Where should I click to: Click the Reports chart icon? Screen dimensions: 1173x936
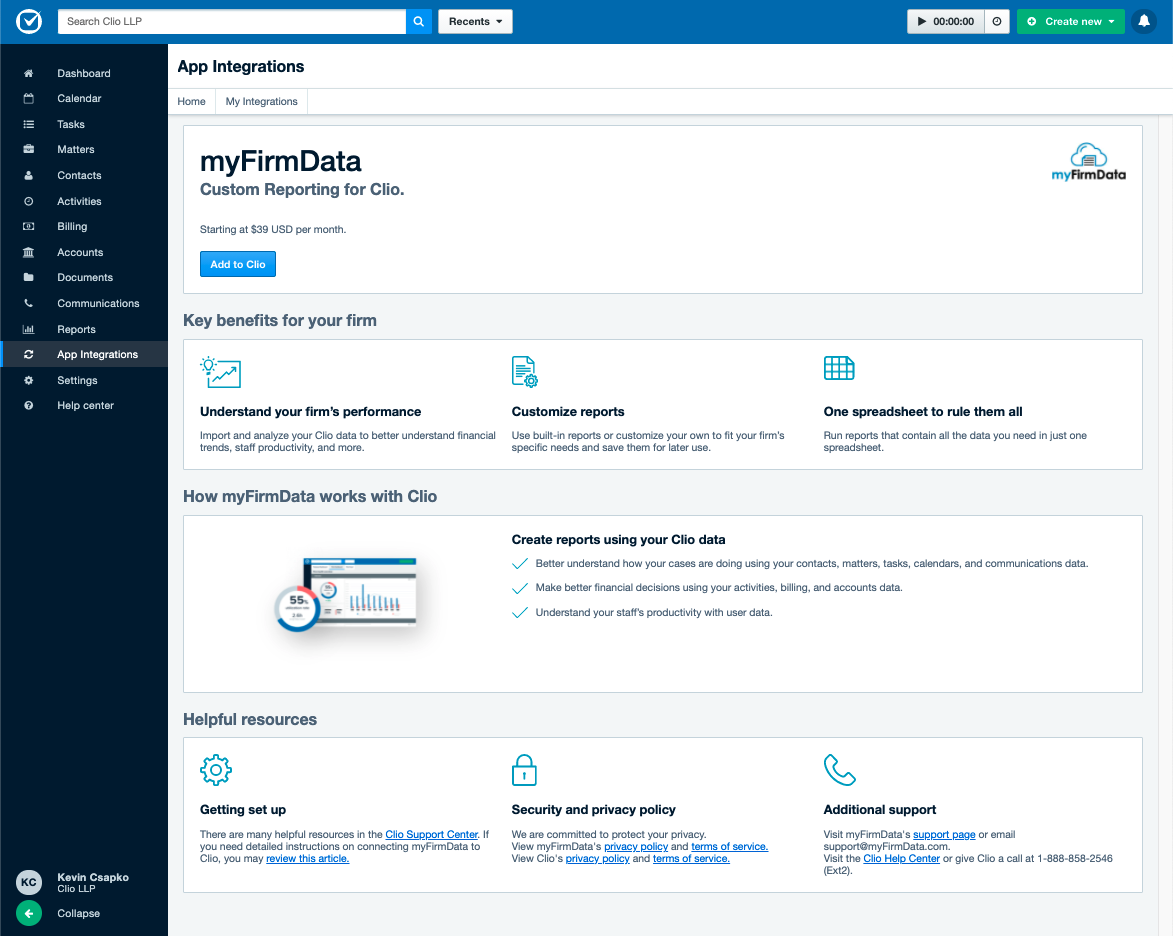28,329
